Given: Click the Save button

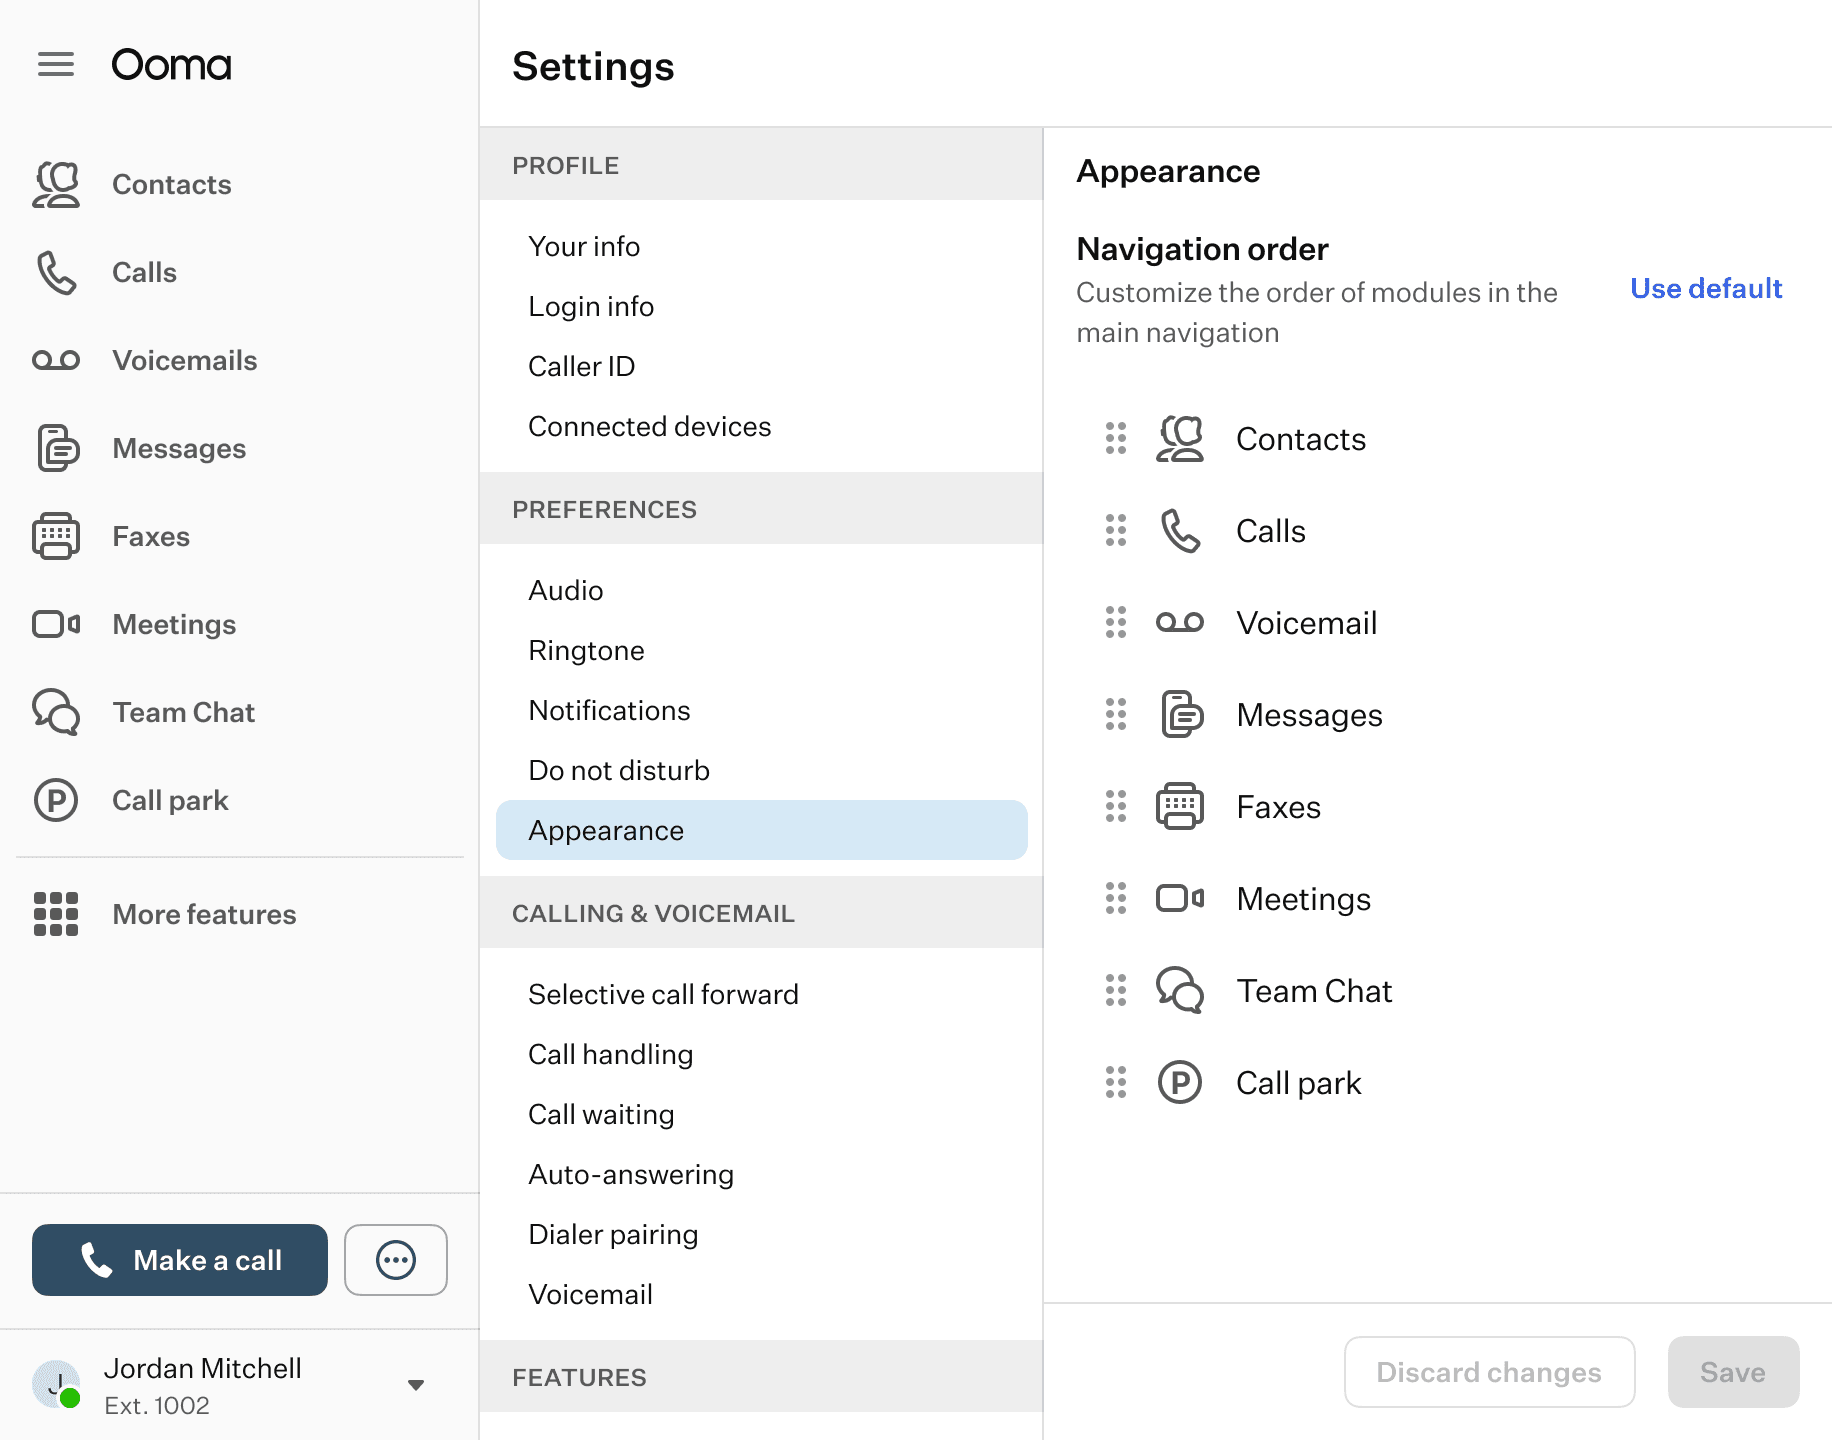Looking at the screenshot, I should (x=1733, y=1372).
